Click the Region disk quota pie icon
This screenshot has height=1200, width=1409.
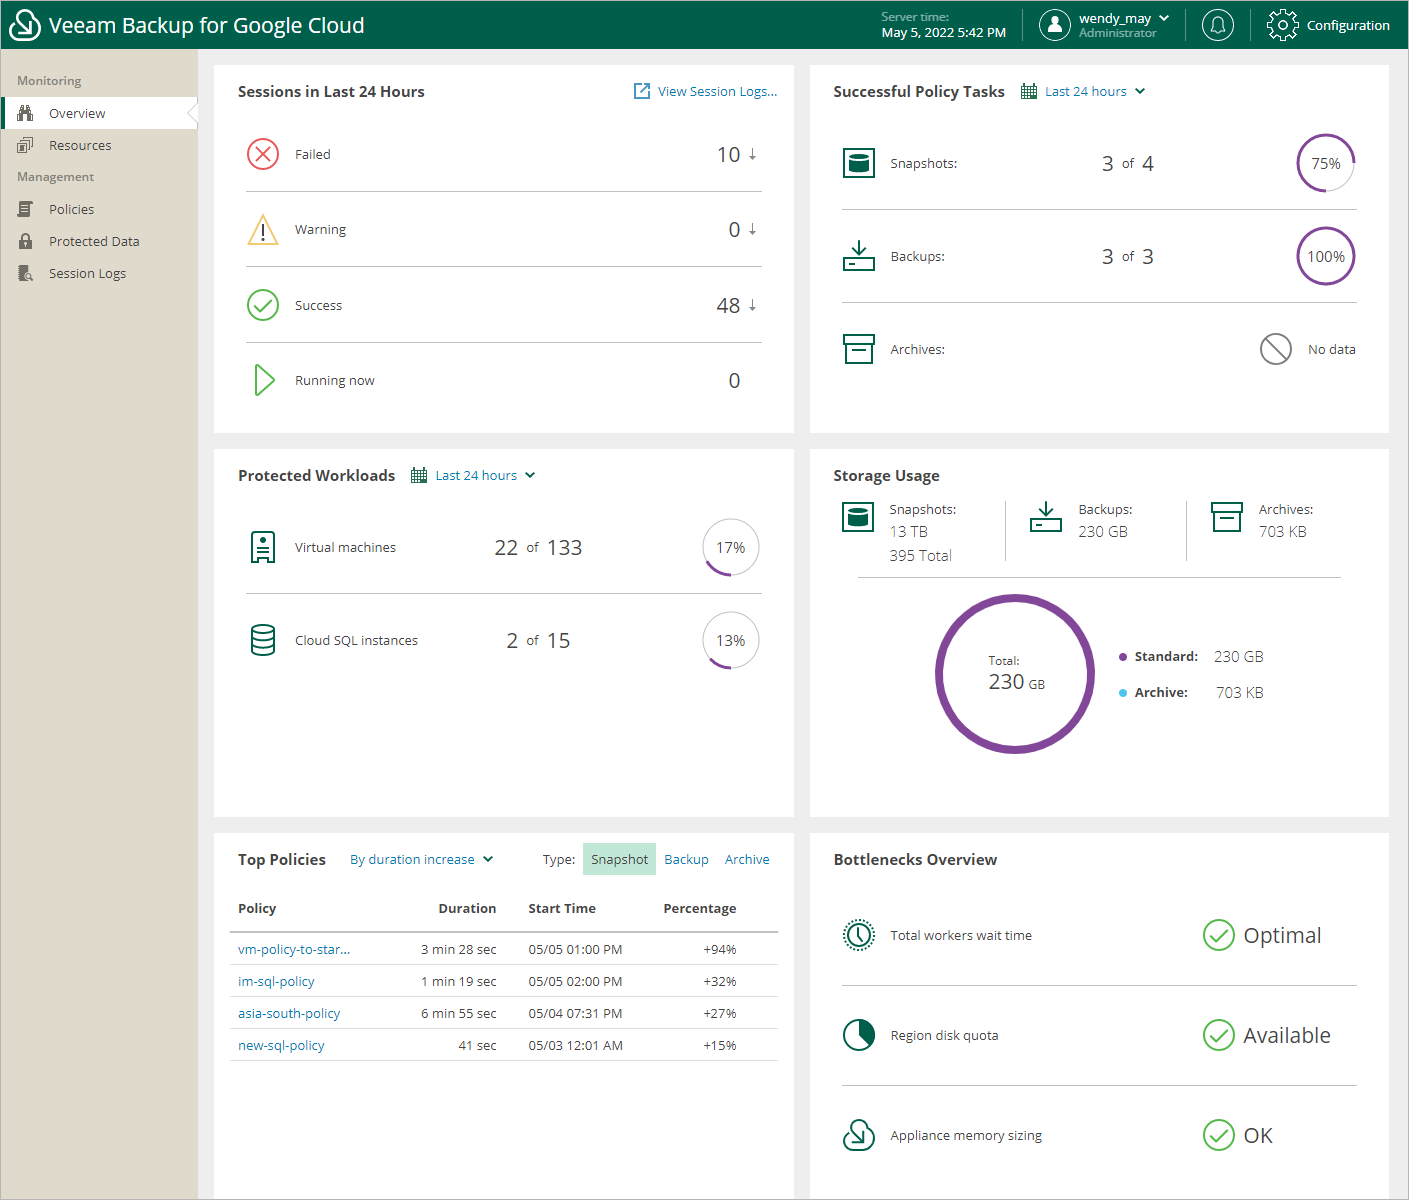coord(859,1035)
